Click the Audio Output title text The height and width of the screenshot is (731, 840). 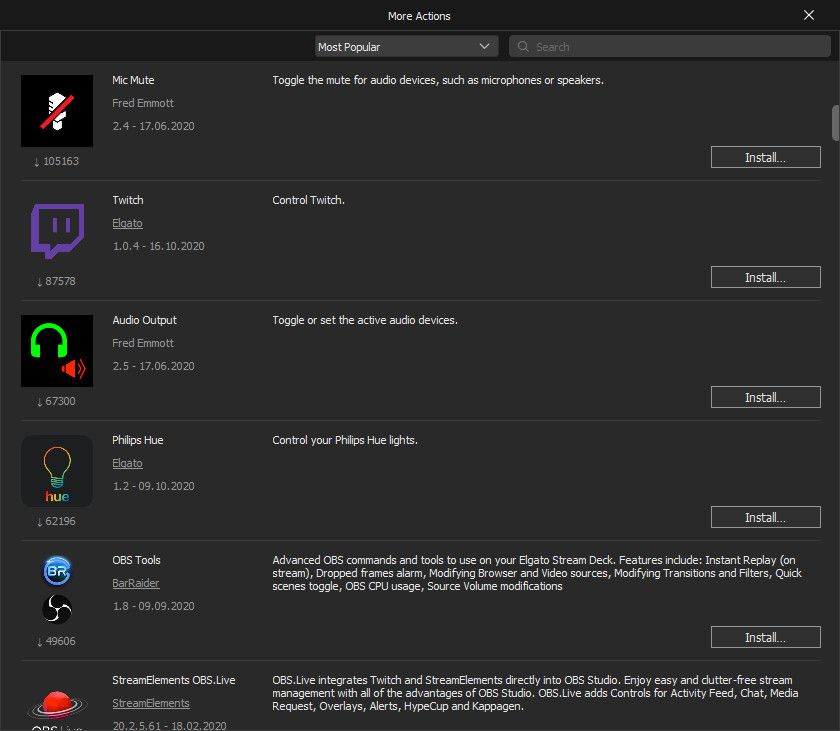click(145, 320)
